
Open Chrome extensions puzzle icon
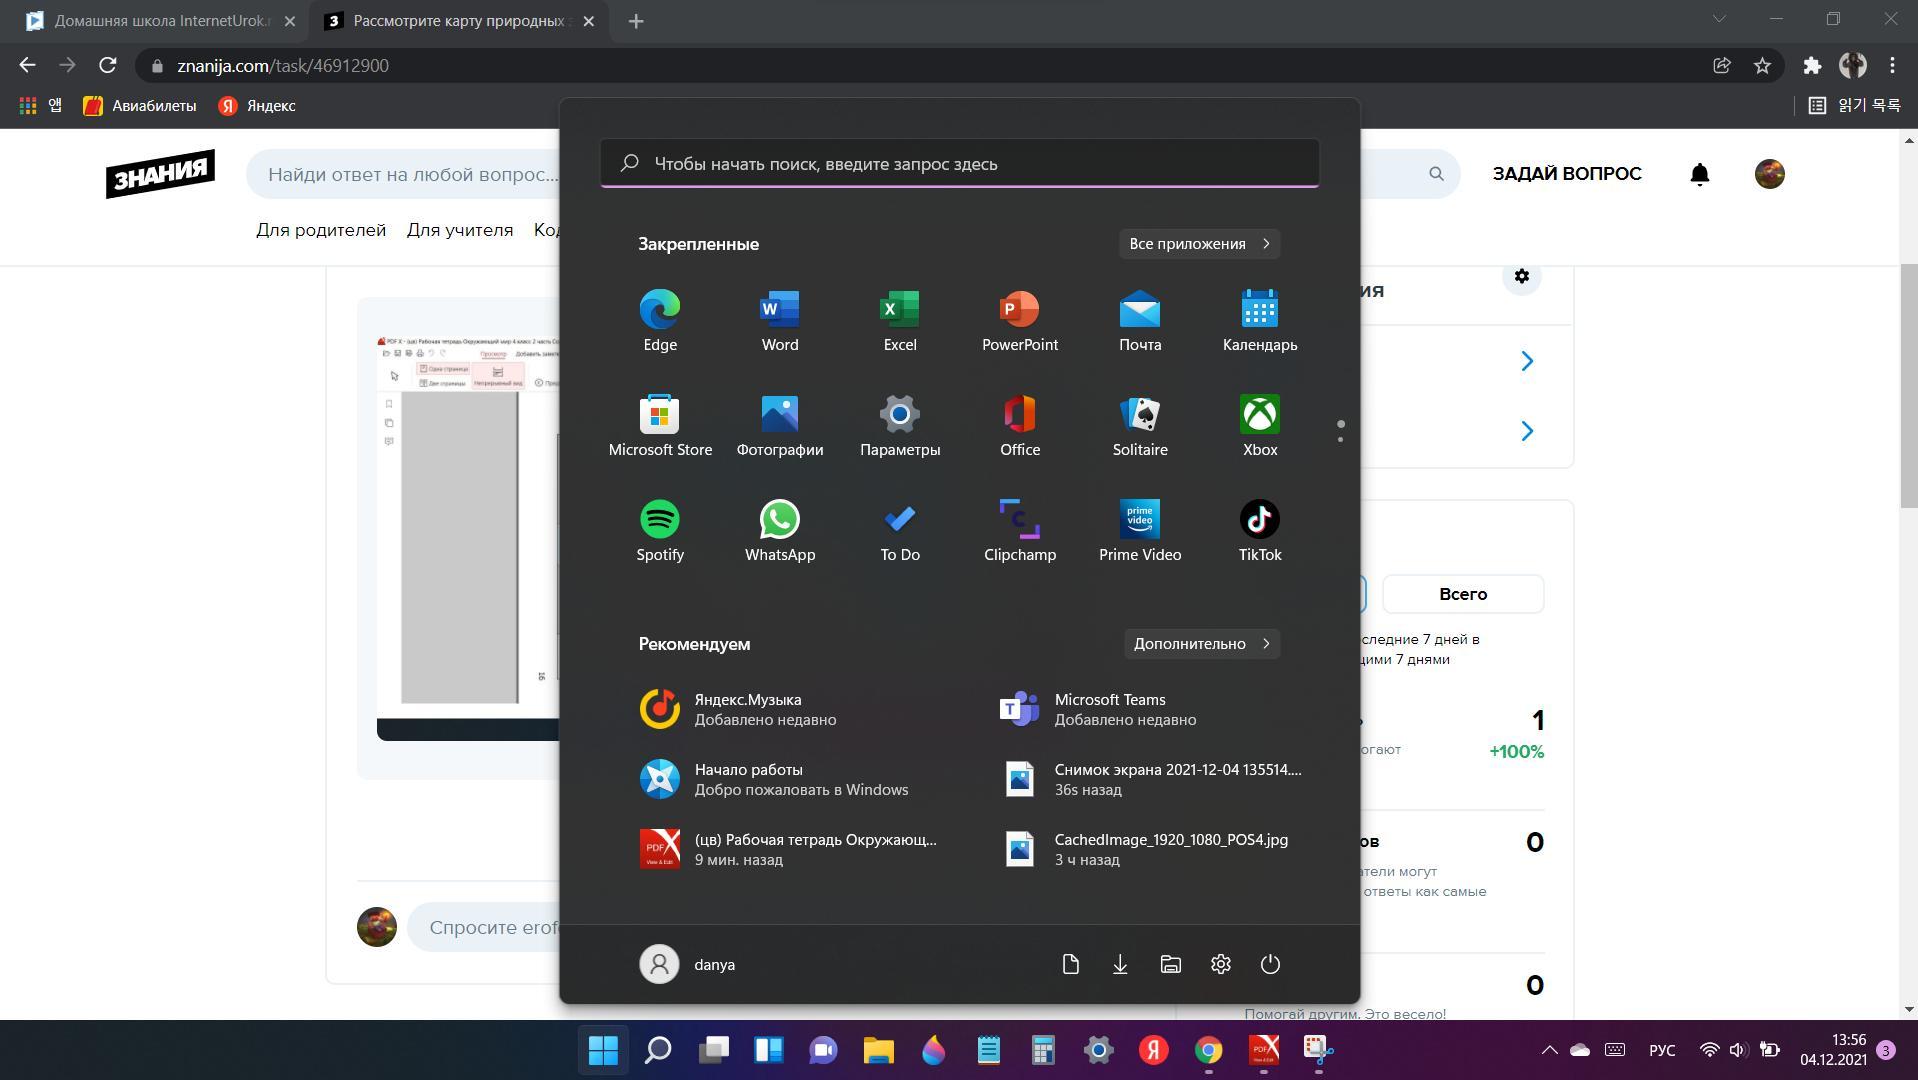tap(1812, 66)
